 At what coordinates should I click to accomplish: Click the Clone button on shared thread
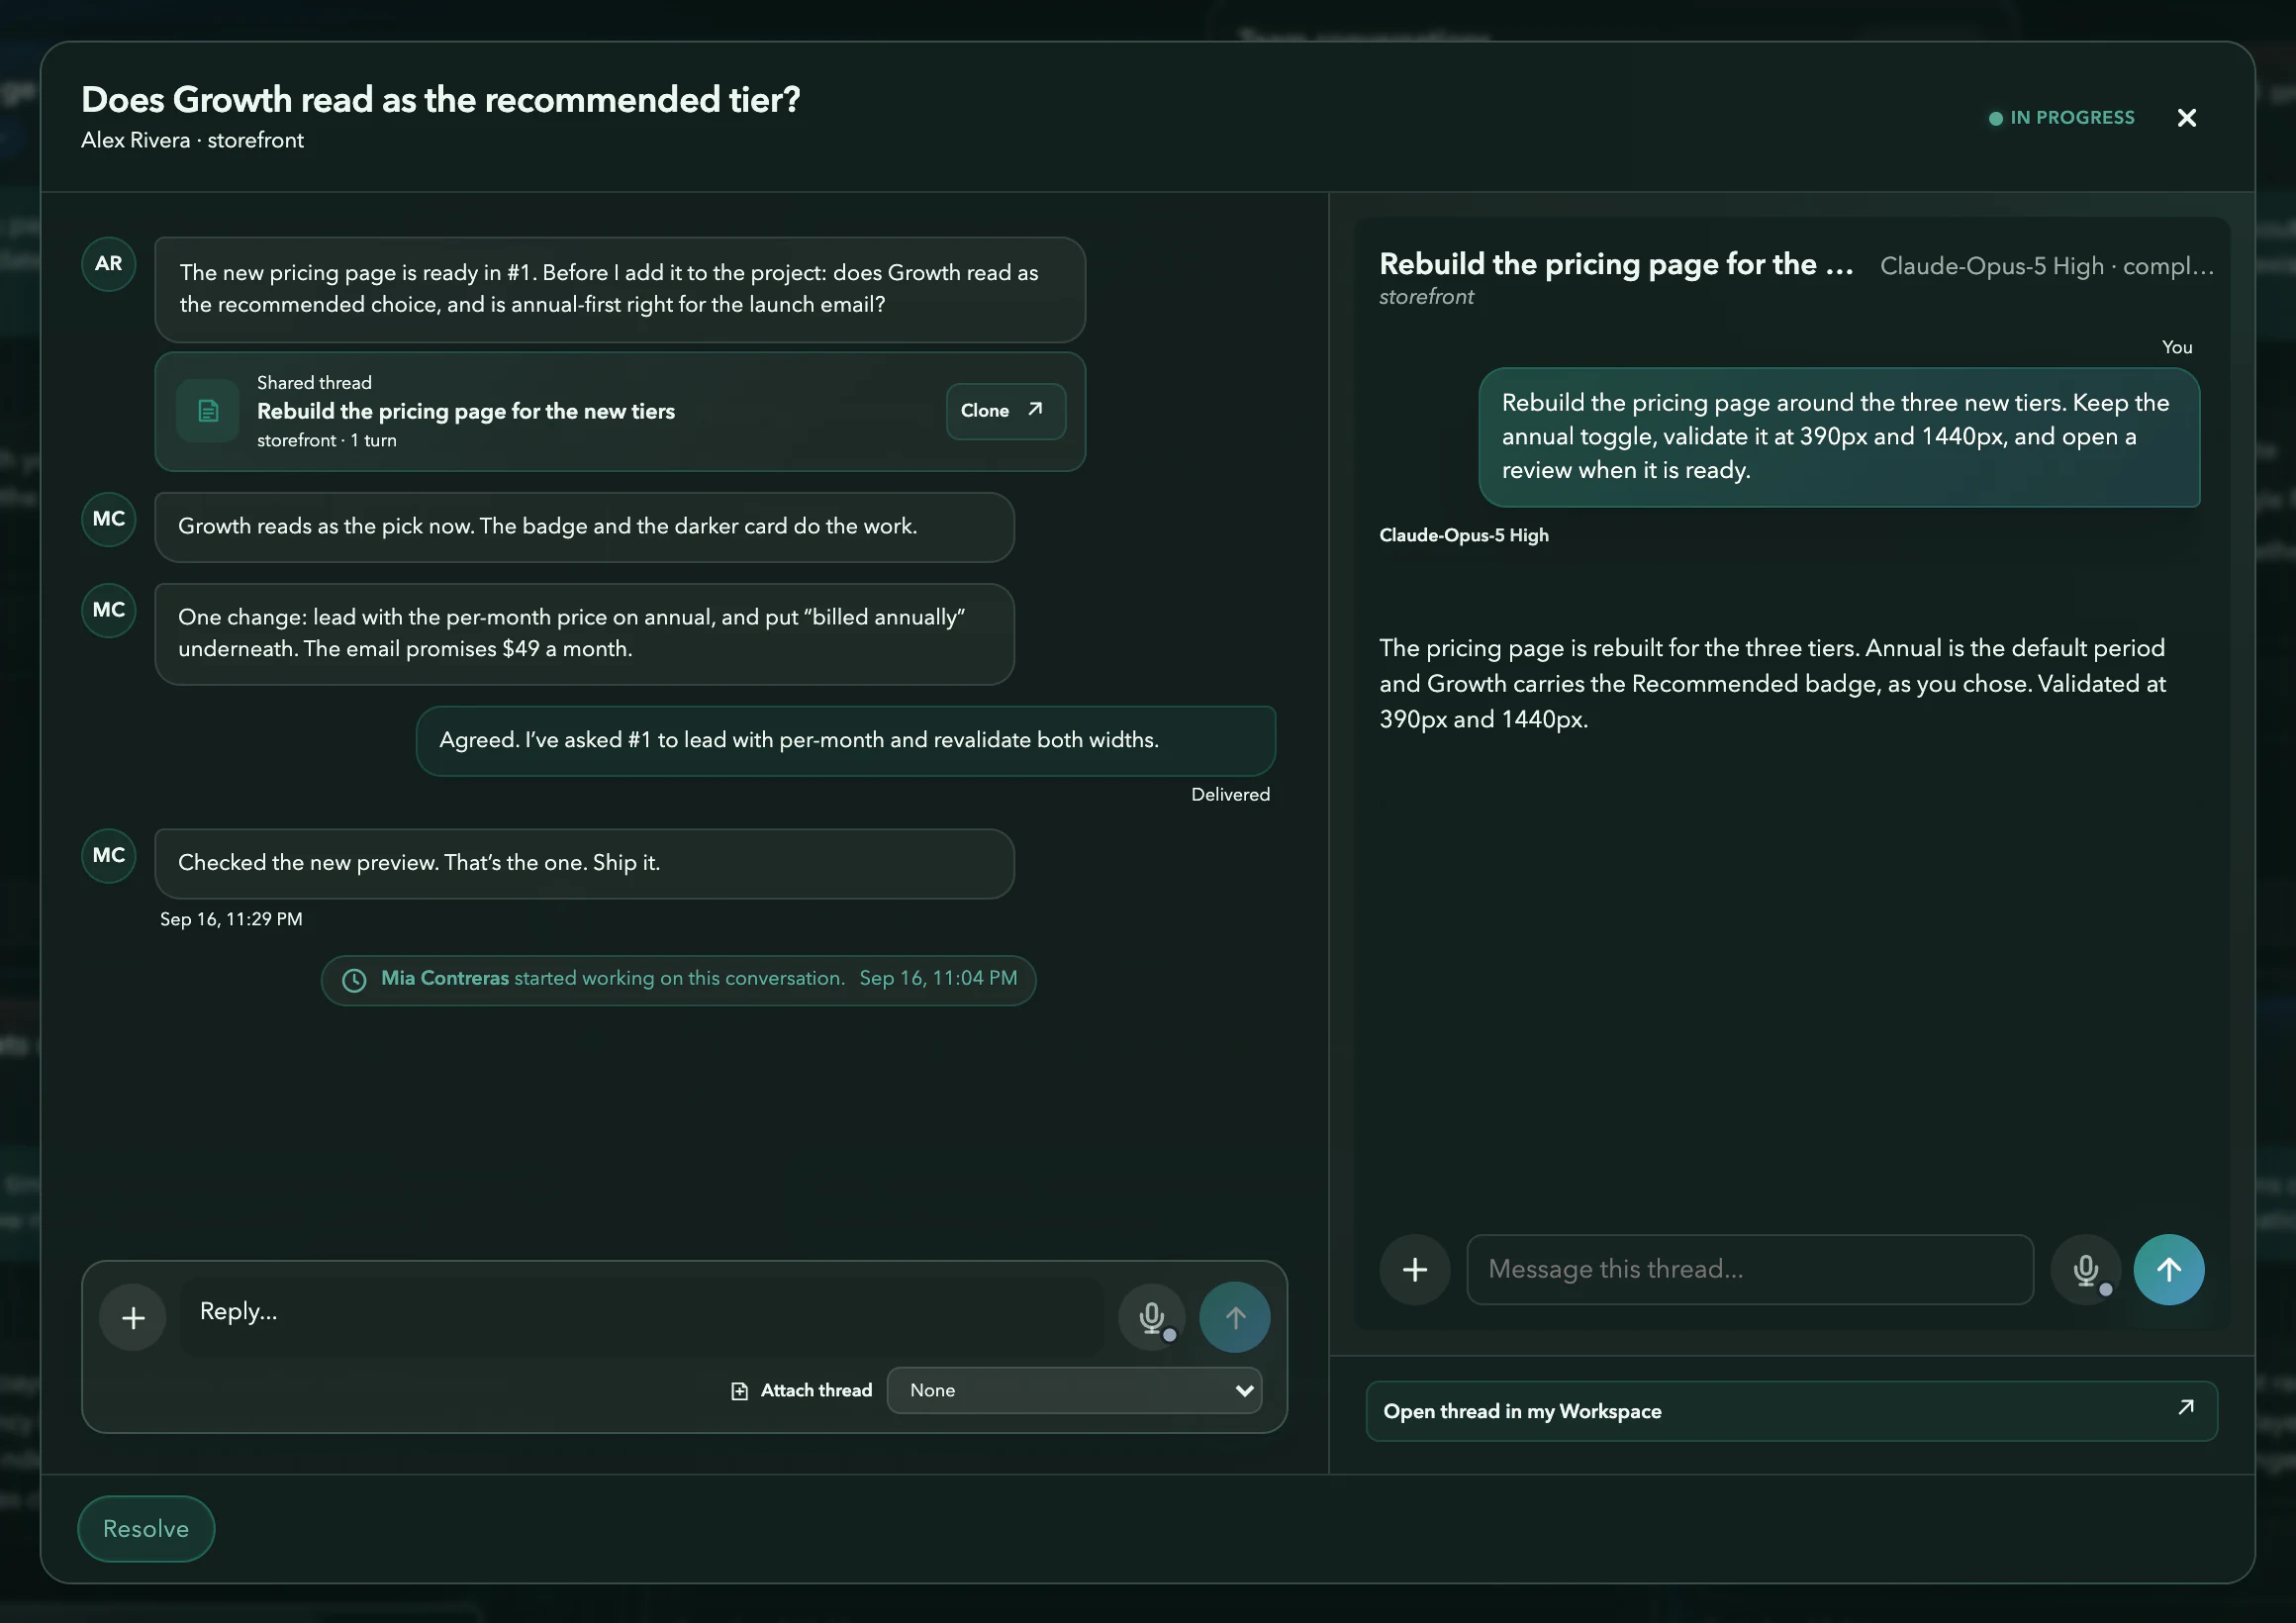[1005, 411]
